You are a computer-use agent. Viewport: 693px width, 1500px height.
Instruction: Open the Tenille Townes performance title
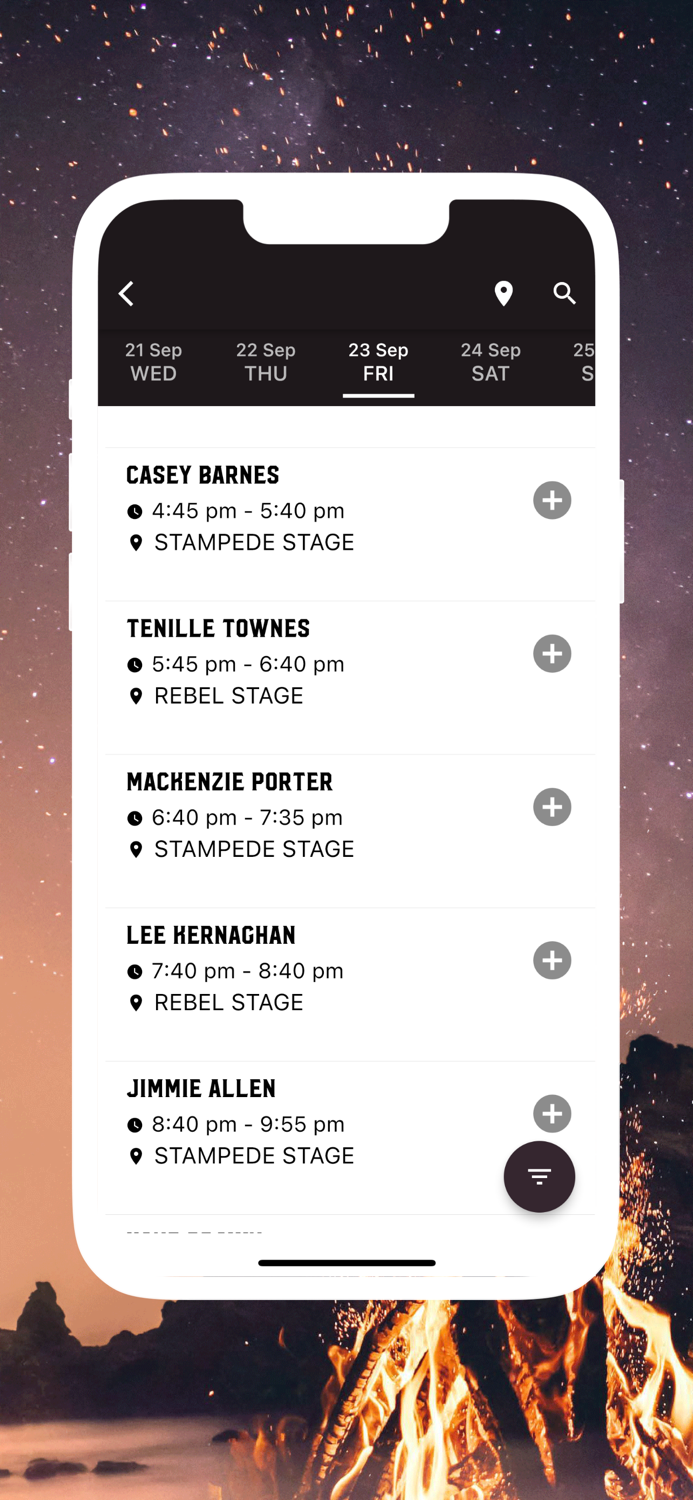coord(218,628)
